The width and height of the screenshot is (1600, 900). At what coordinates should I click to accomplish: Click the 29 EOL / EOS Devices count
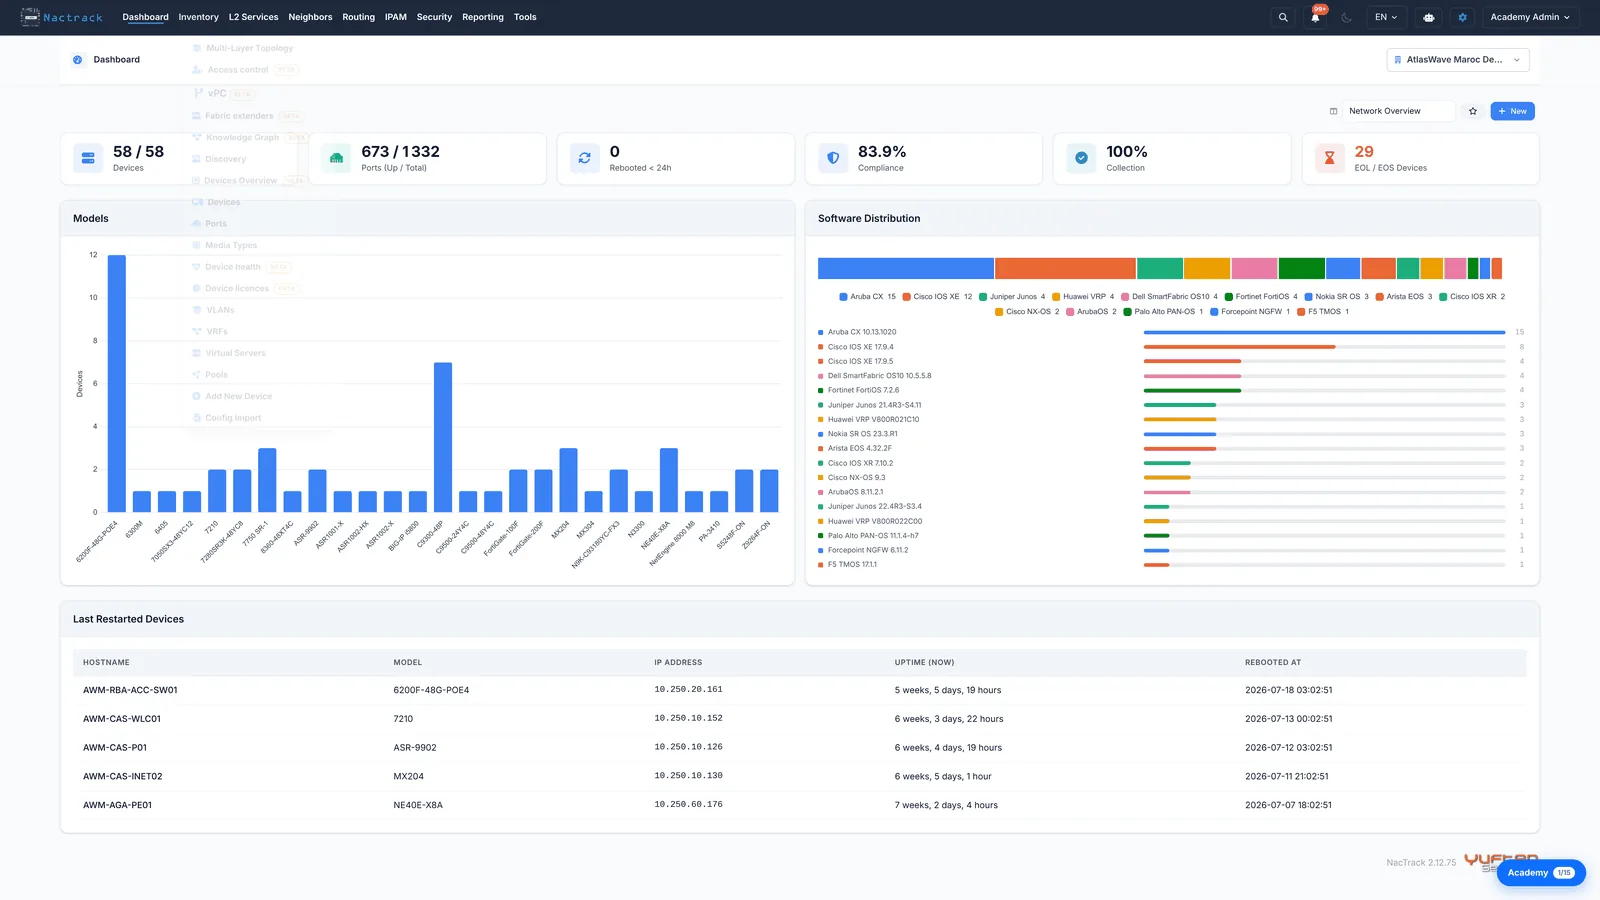[x=1364, y=152]
